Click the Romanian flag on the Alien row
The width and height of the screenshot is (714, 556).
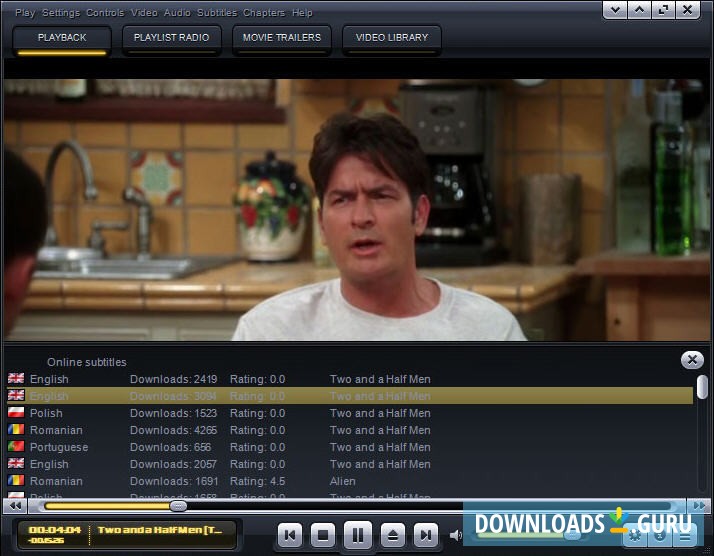(x=16, y=480)
